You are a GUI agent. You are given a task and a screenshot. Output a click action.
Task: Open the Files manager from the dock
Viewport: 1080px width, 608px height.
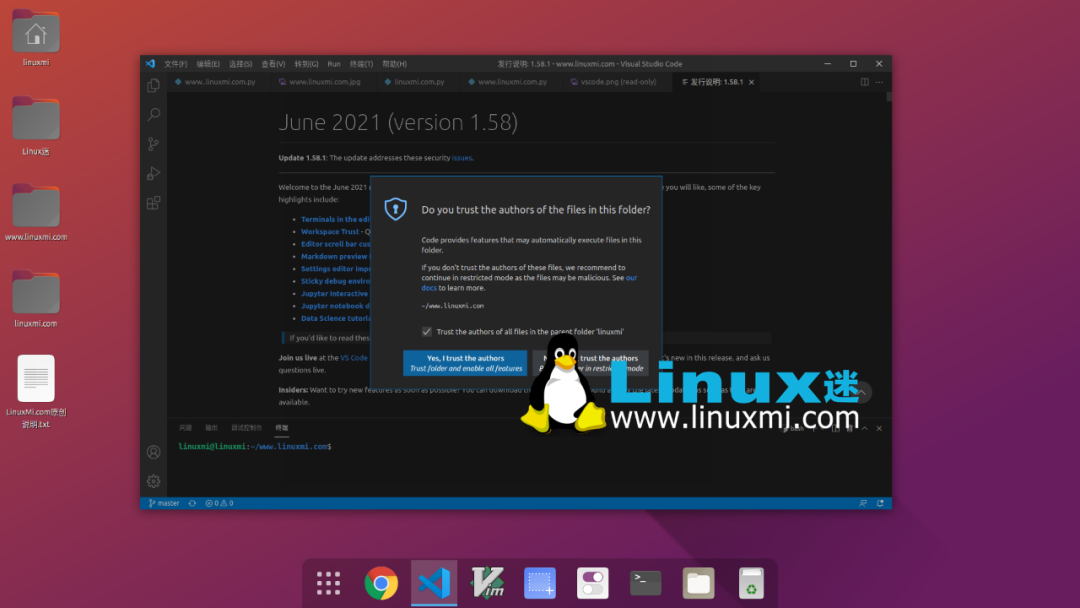tap(698, 583)
